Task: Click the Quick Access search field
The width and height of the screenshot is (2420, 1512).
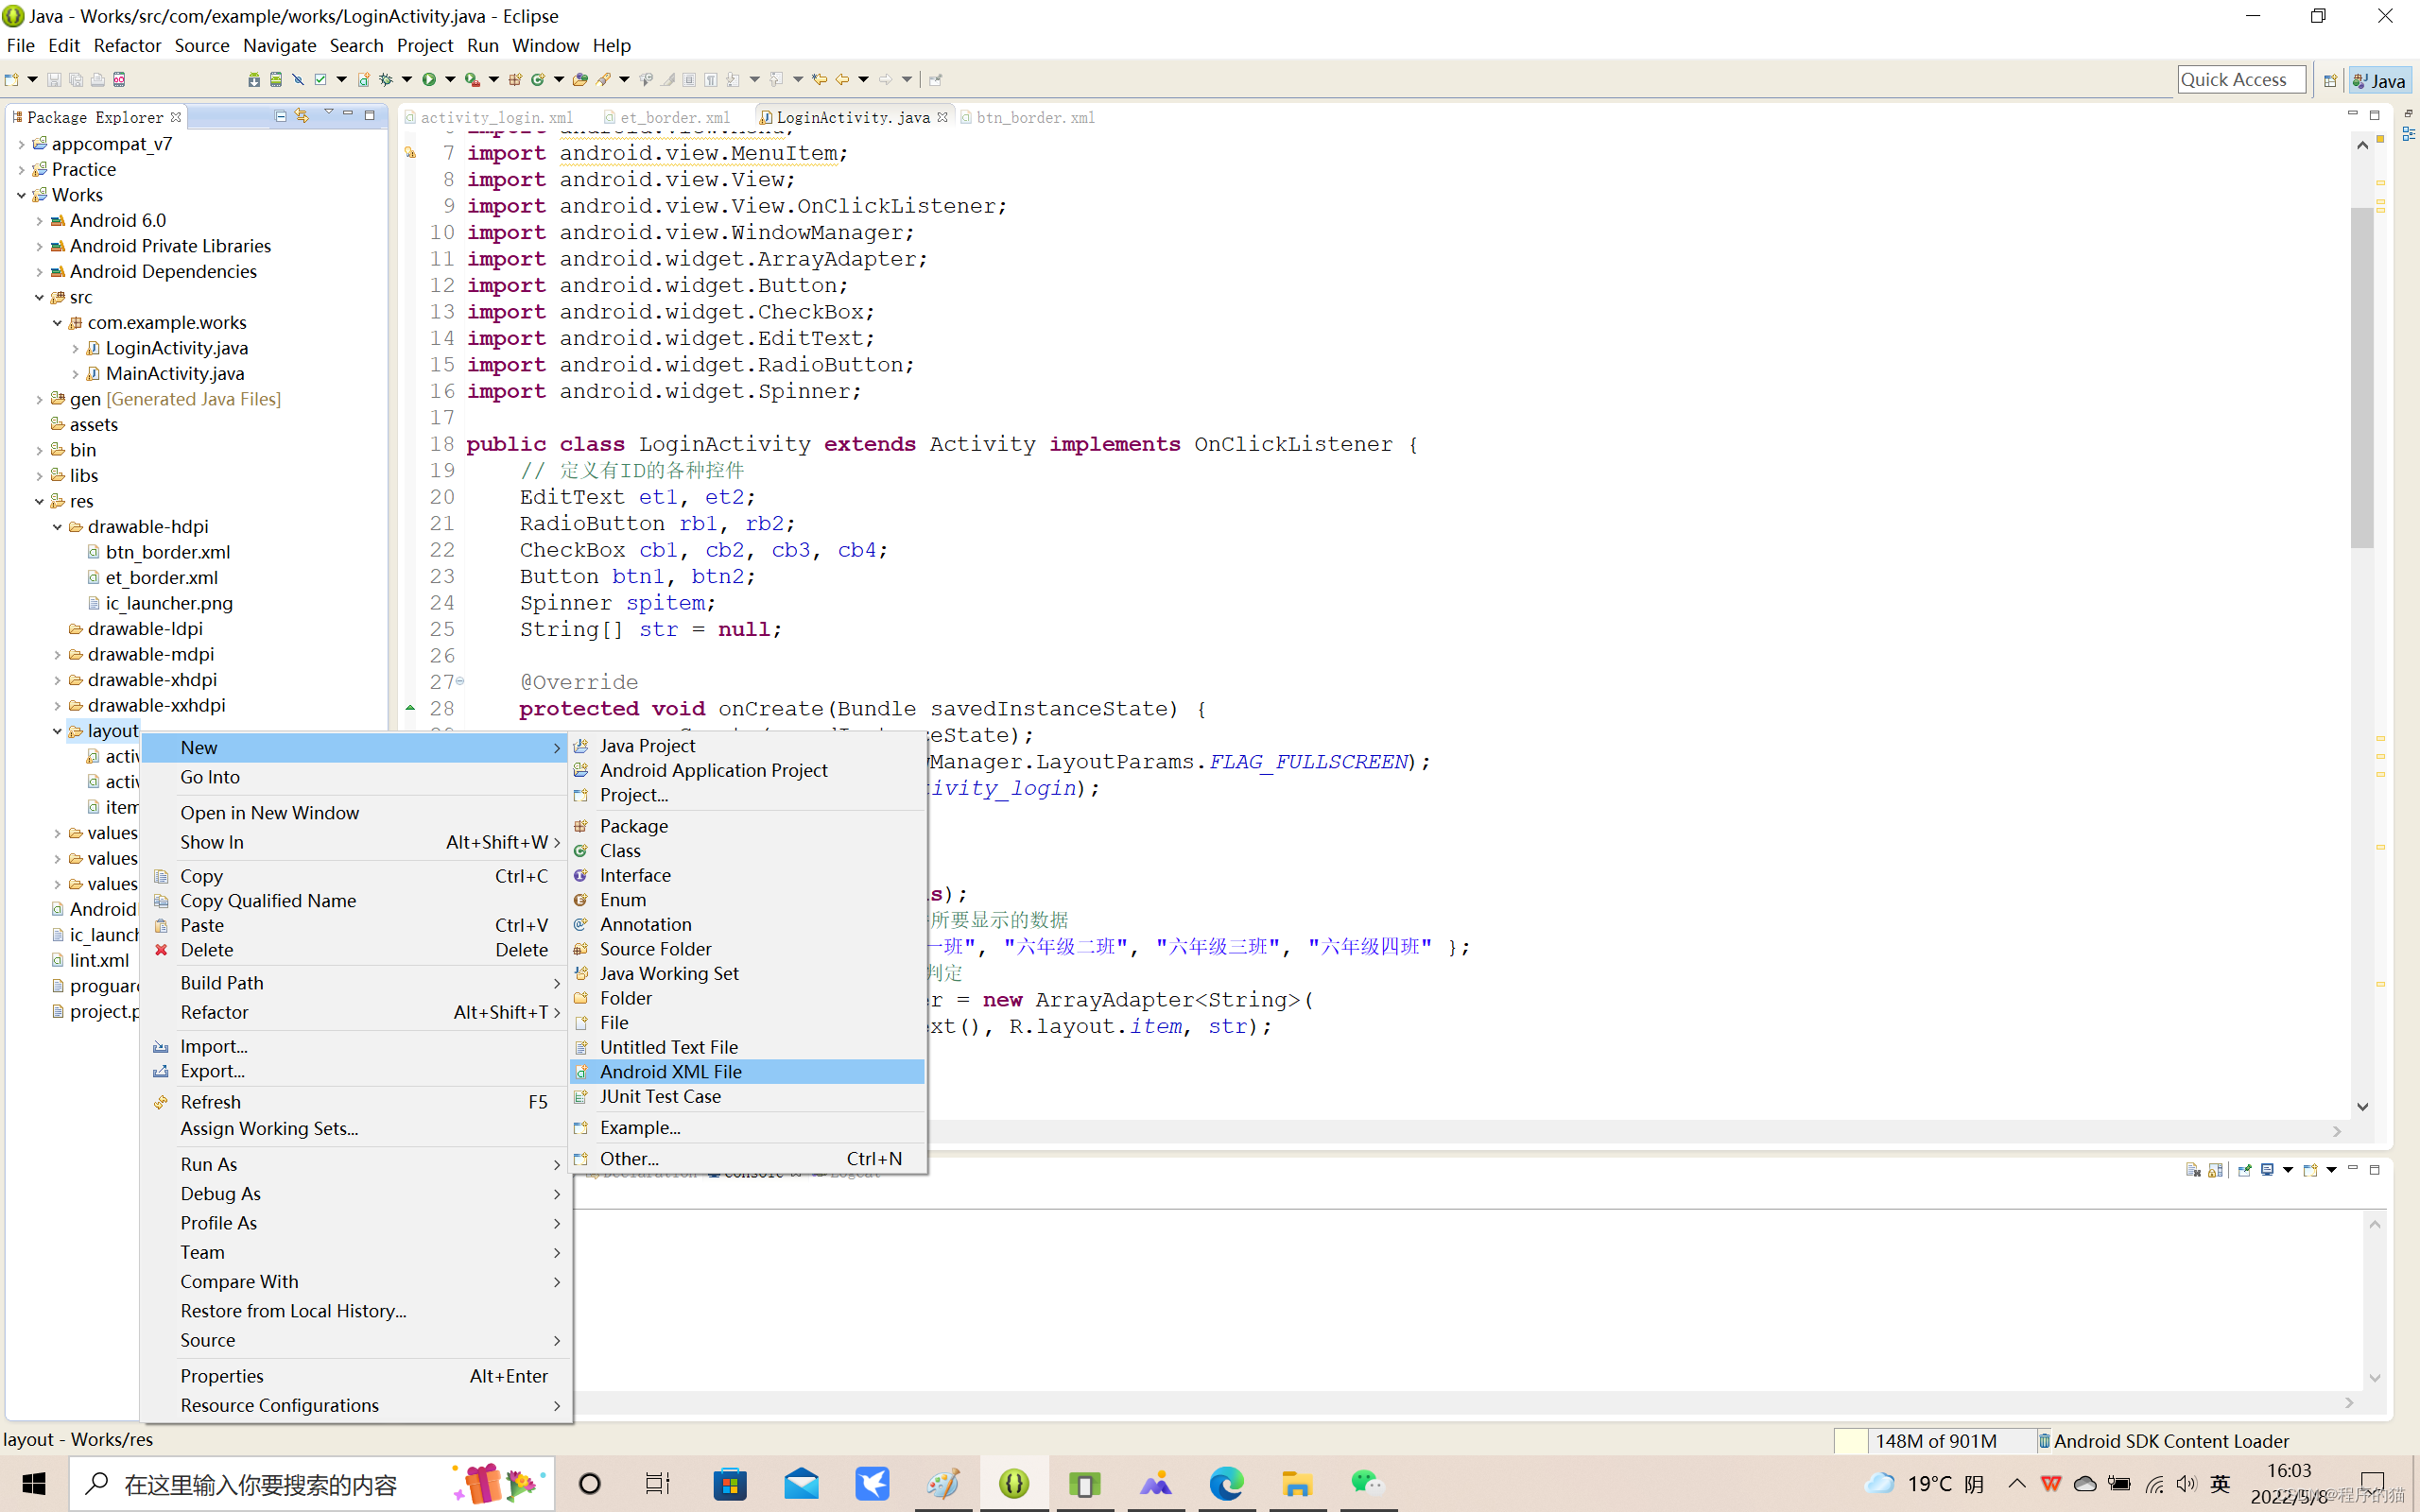Action: pyautogui.click(x=2240, y=80)
